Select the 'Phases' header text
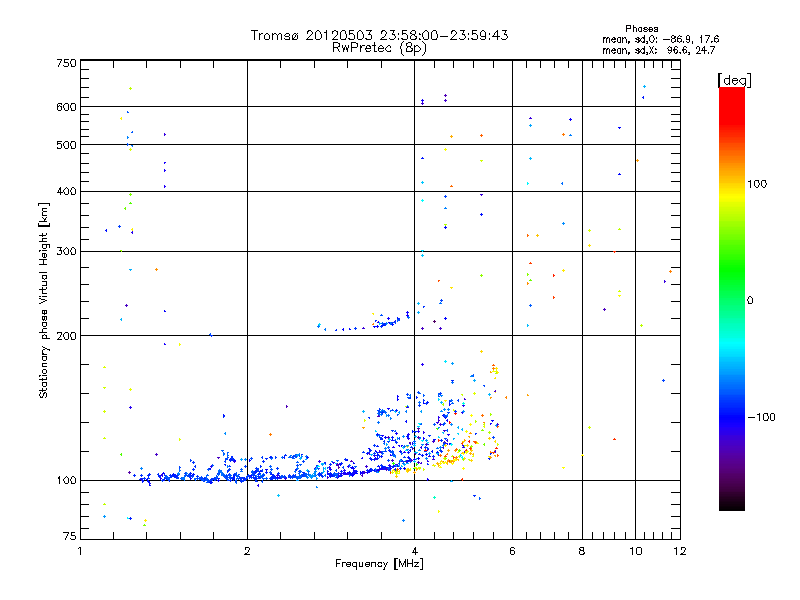The height and width of the screenshot is (600, 800). tap(641, 29)
